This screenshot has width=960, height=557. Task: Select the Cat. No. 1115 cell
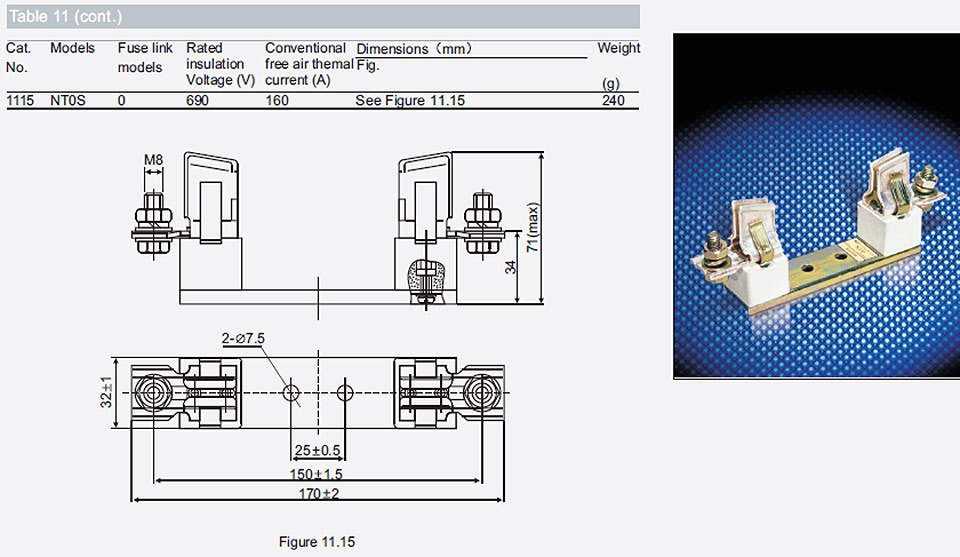click(x=20, y=100)
